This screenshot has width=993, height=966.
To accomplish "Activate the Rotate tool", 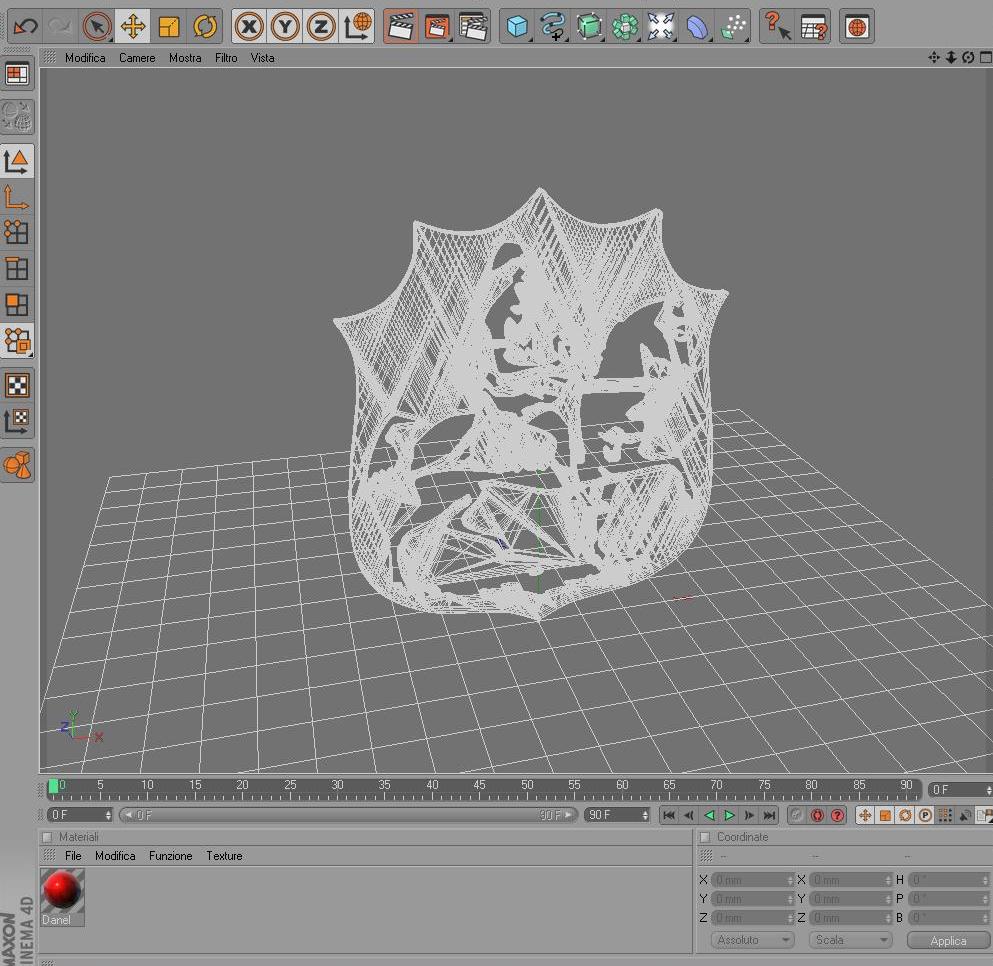I will click(x=205, y=27).
